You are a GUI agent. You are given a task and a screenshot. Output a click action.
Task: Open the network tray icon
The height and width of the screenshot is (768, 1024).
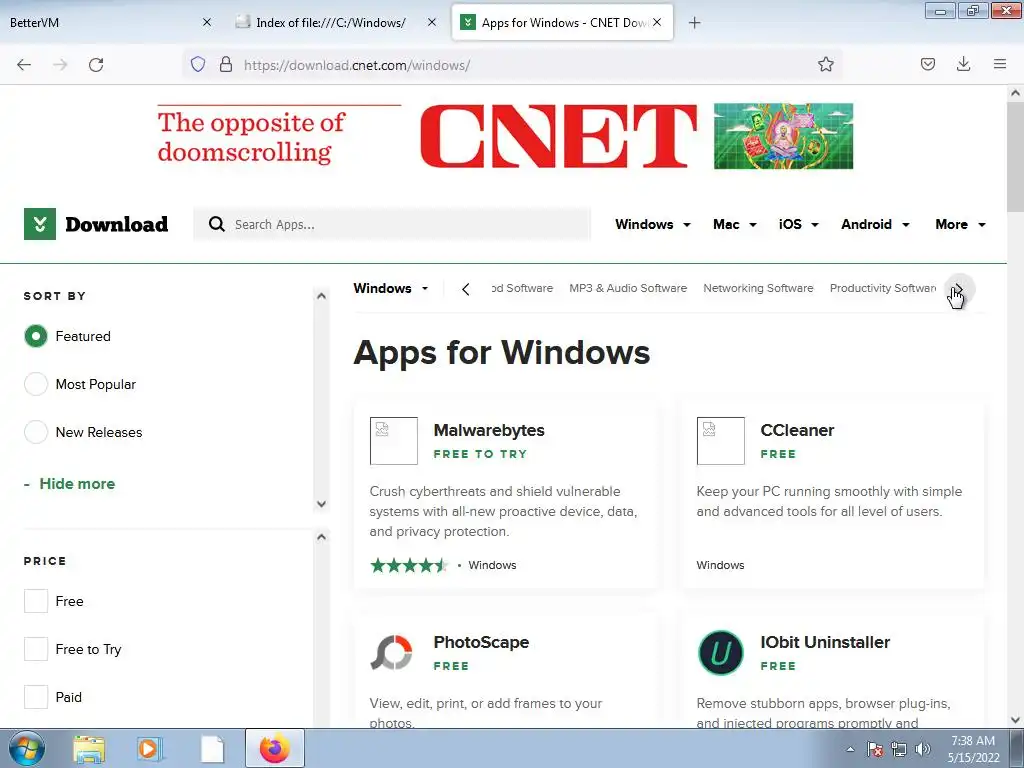[x=899, y=750]
